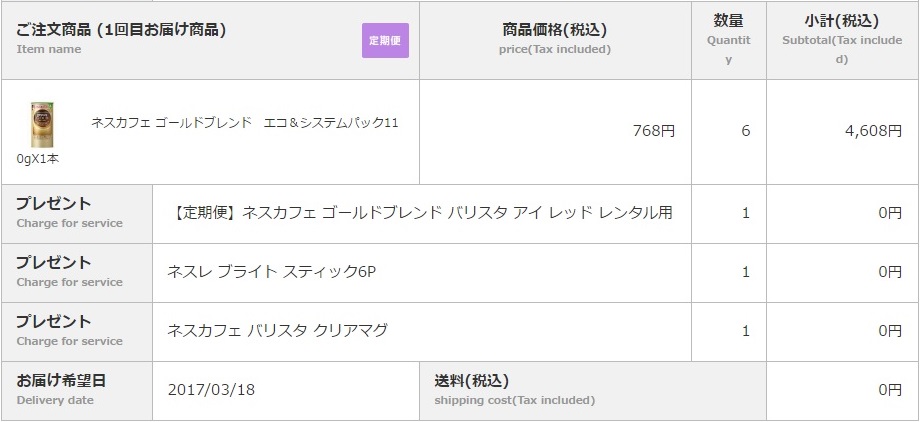Click the quantity value 6
The width and height of the screenshot is (920, 422).
(x=746, y=131)
